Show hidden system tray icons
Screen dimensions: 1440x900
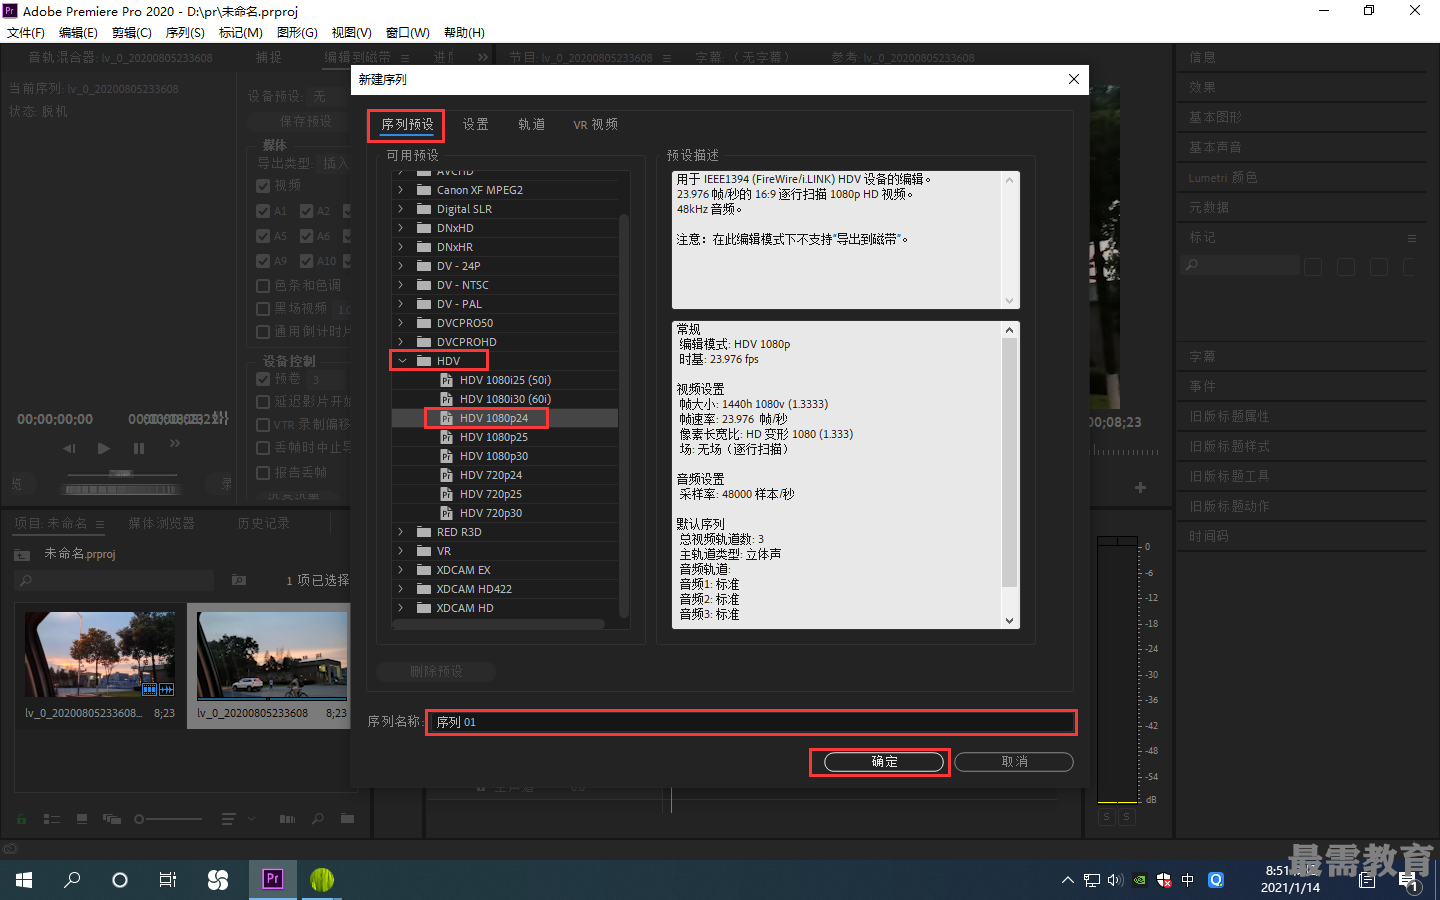tap(1067, 880)
